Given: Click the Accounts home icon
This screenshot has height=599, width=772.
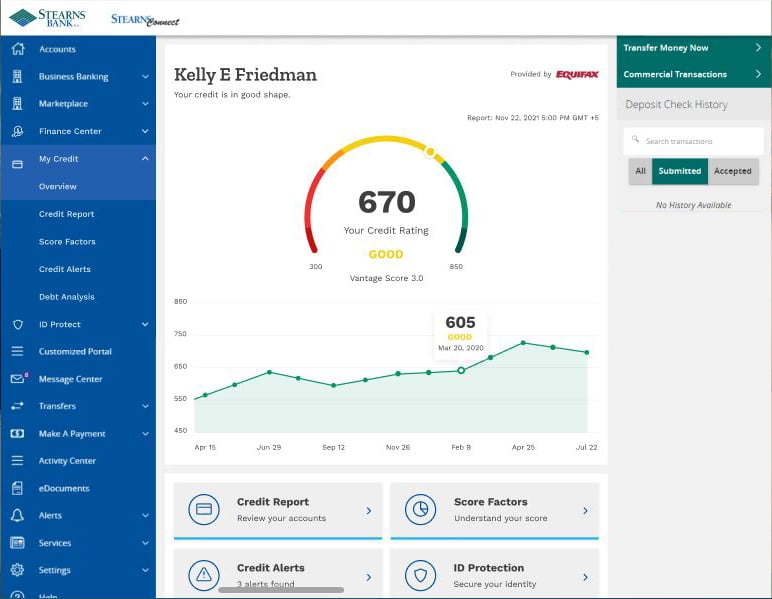Looking at the screenshot, I should pos(18,49).
